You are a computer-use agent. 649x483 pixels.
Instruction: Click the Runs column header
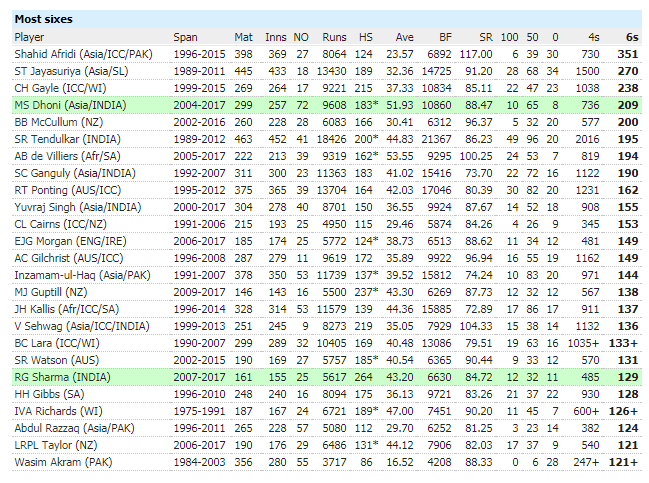(334, 37)
